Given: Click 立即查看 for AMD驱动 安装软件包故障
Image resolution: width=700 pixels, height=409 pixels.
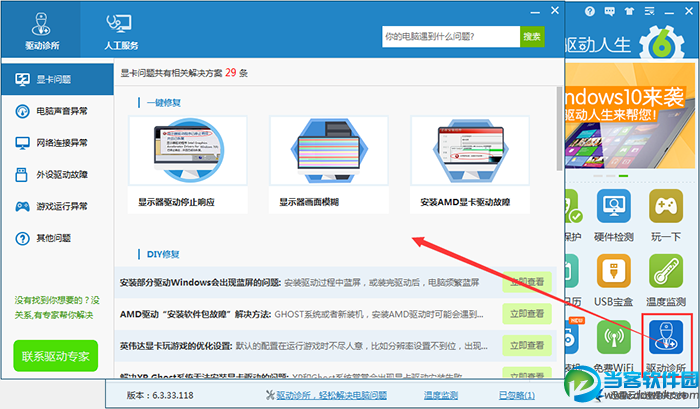Looking at the screenshot, I should 527,314.
